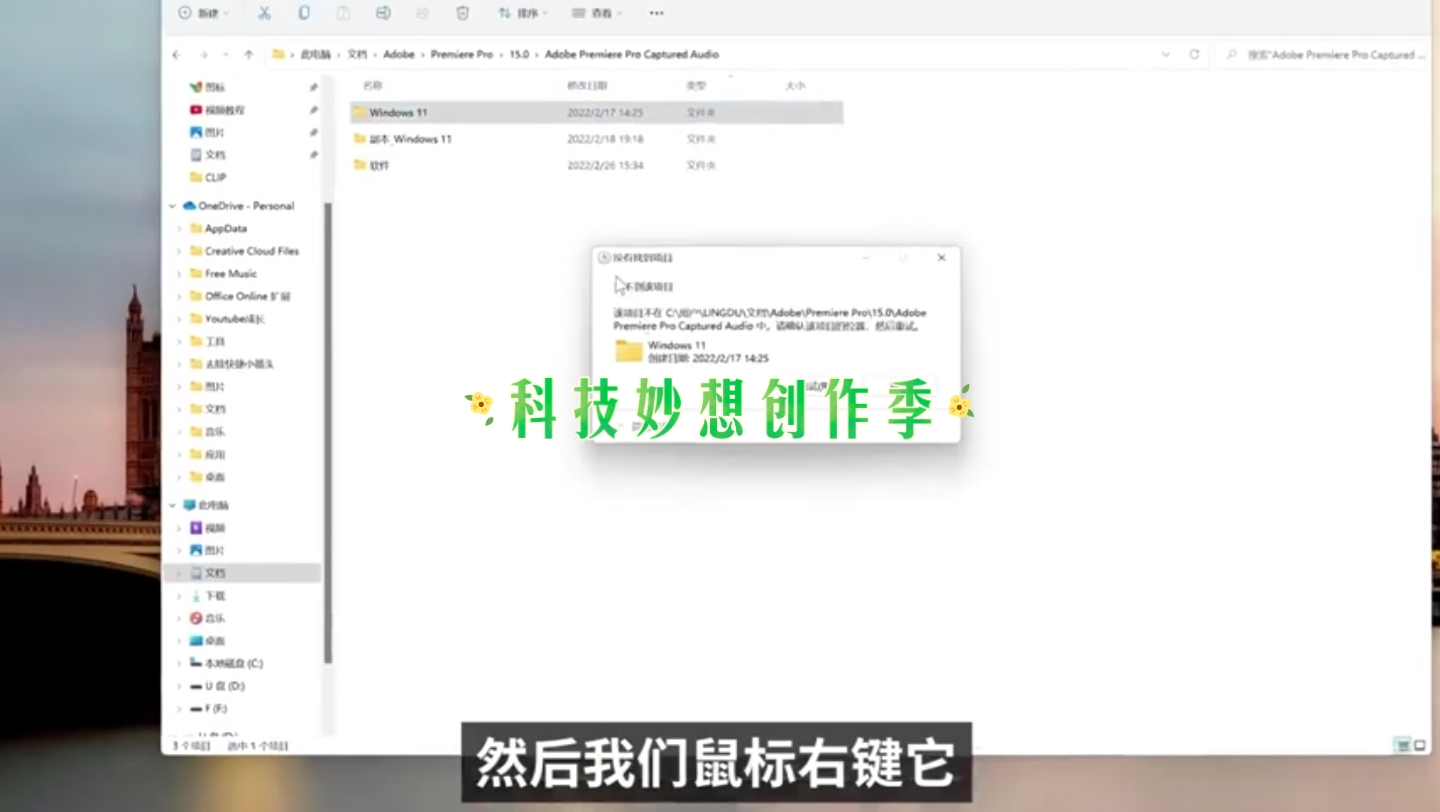Switch to details view icon in status bar
Image resolution: width=1440 pixels, height=812 pixels.
(x=1402, y=745)
